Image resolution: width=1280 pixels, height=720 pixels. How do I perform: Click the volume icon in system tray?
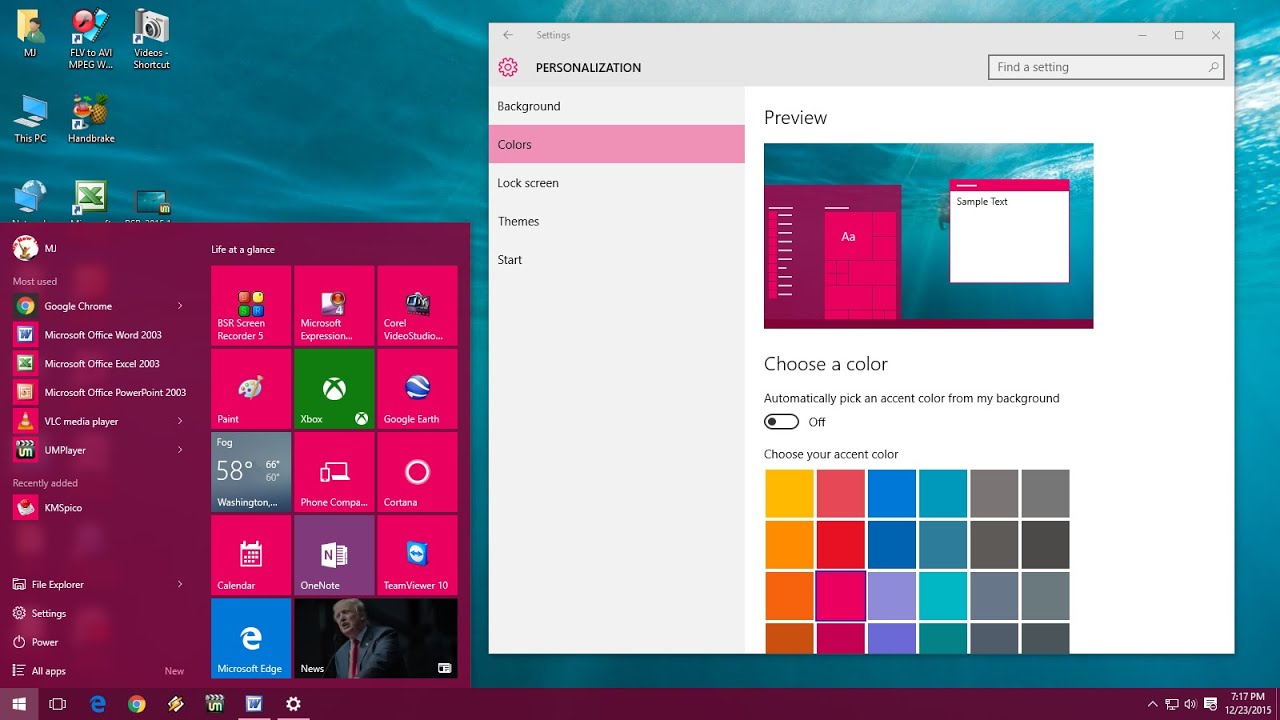[x=1190, y=704]
